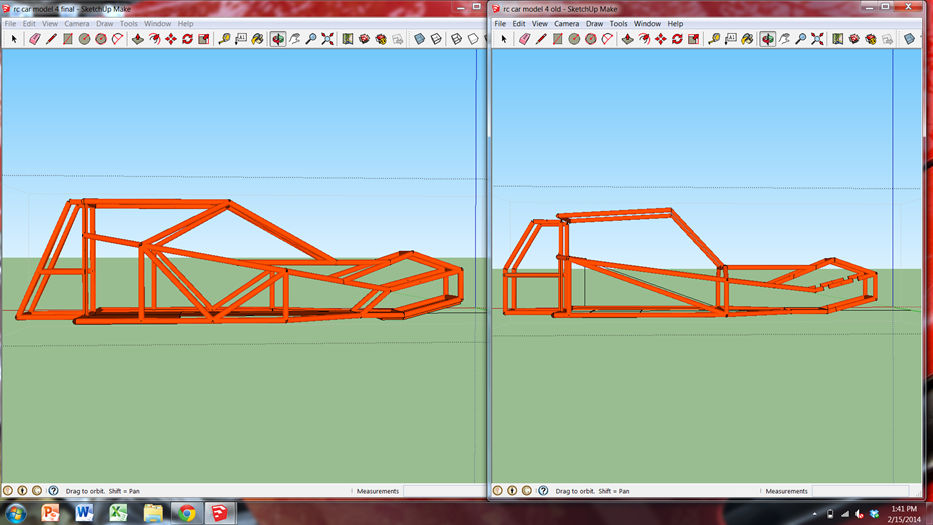Open Google Chrome from the taskbar
The height and width of the screenshot is (525, 933).
point(187,512)
